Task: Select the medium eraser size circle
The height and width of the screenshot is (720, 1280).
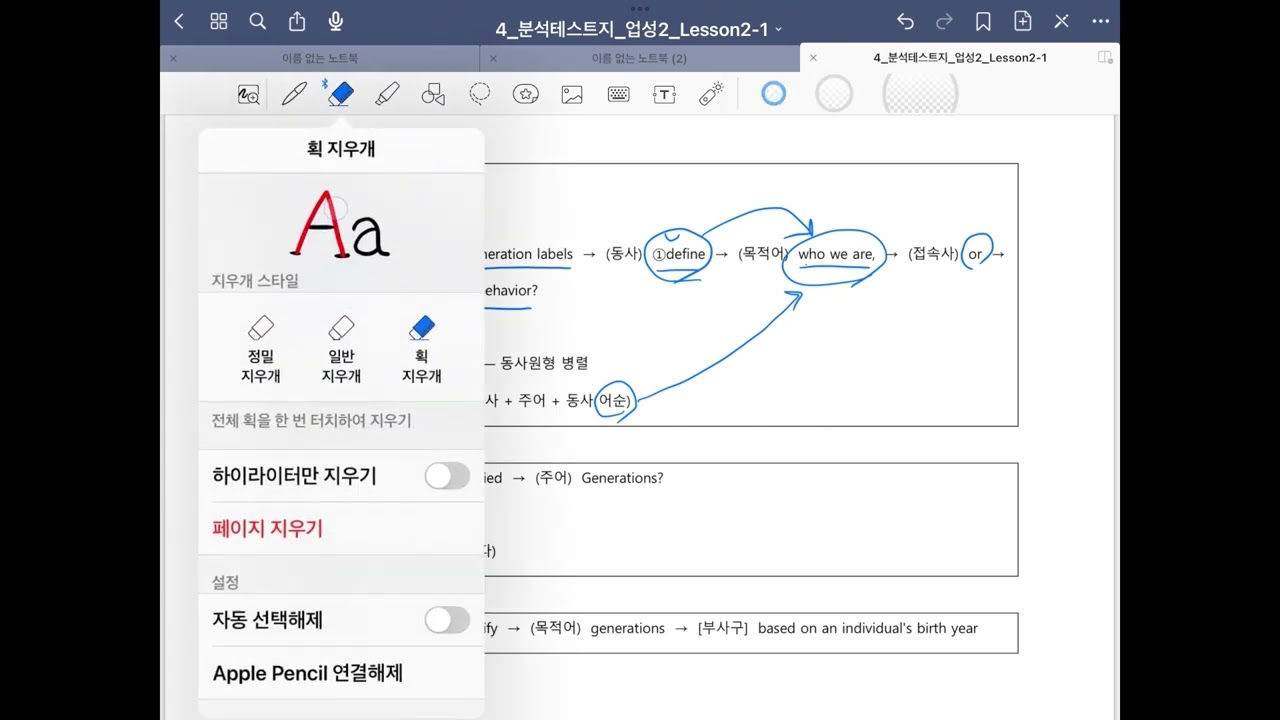Action: tap(834, 94)
